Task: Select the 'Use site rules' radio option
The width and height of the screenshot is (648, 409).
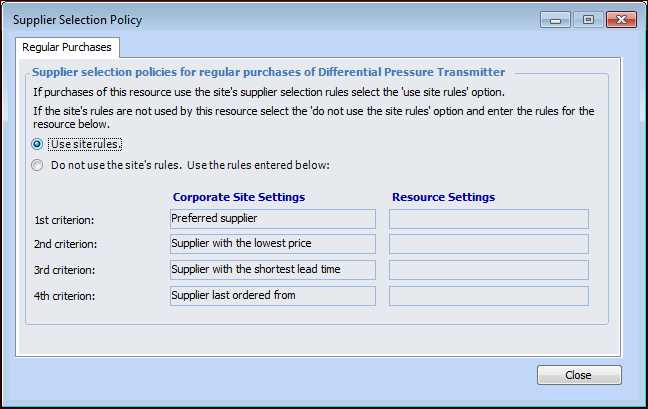Action: point(38,144)
